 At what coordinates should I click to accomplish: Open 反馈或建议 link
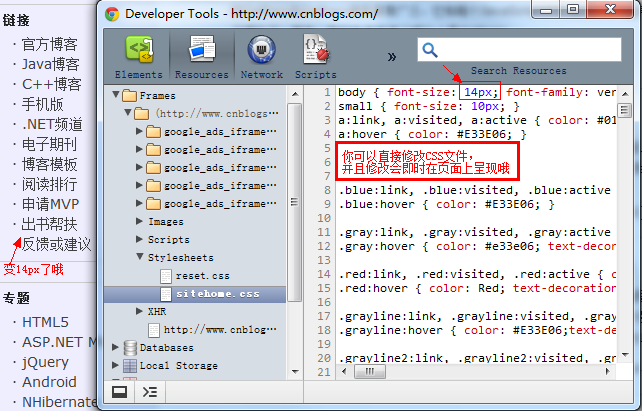(x=56, y=244)
